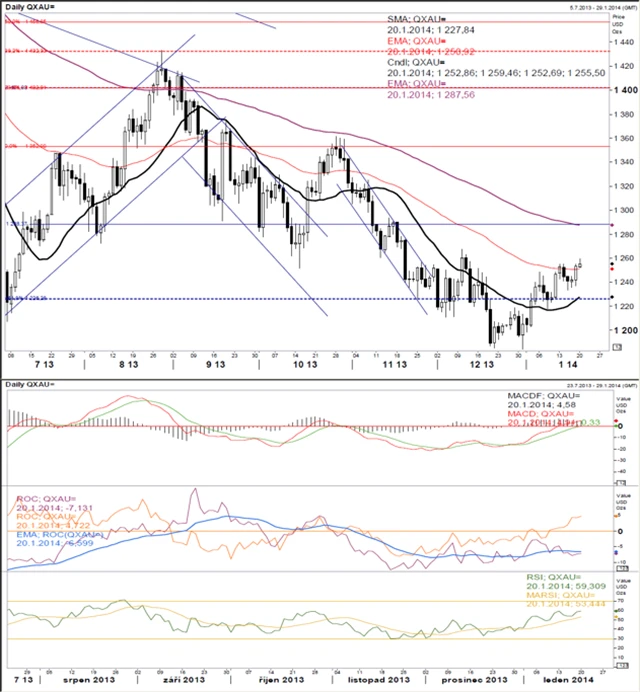Viewport: 640px width, 692px height.
Task: Click the Daily QXAU= title of lower chart
Action: [30, 384]
